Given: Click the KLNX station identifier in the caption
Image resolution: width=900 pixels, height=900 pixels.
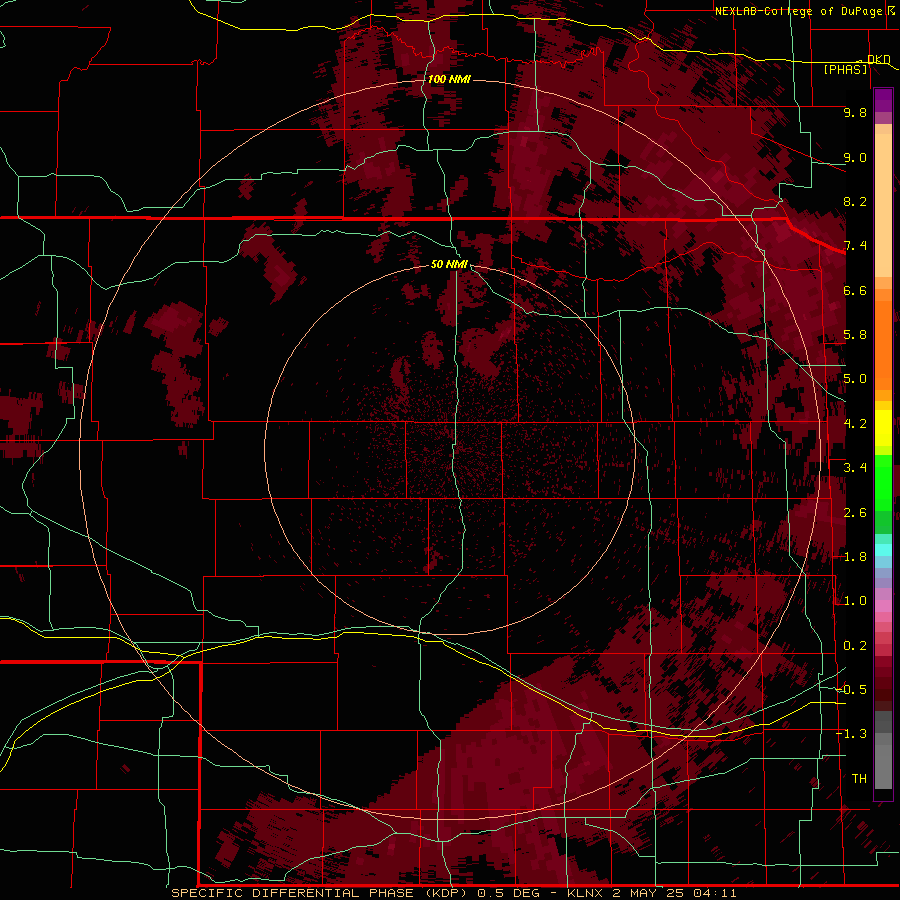Looking at the screenshot, I should point(585,893).
